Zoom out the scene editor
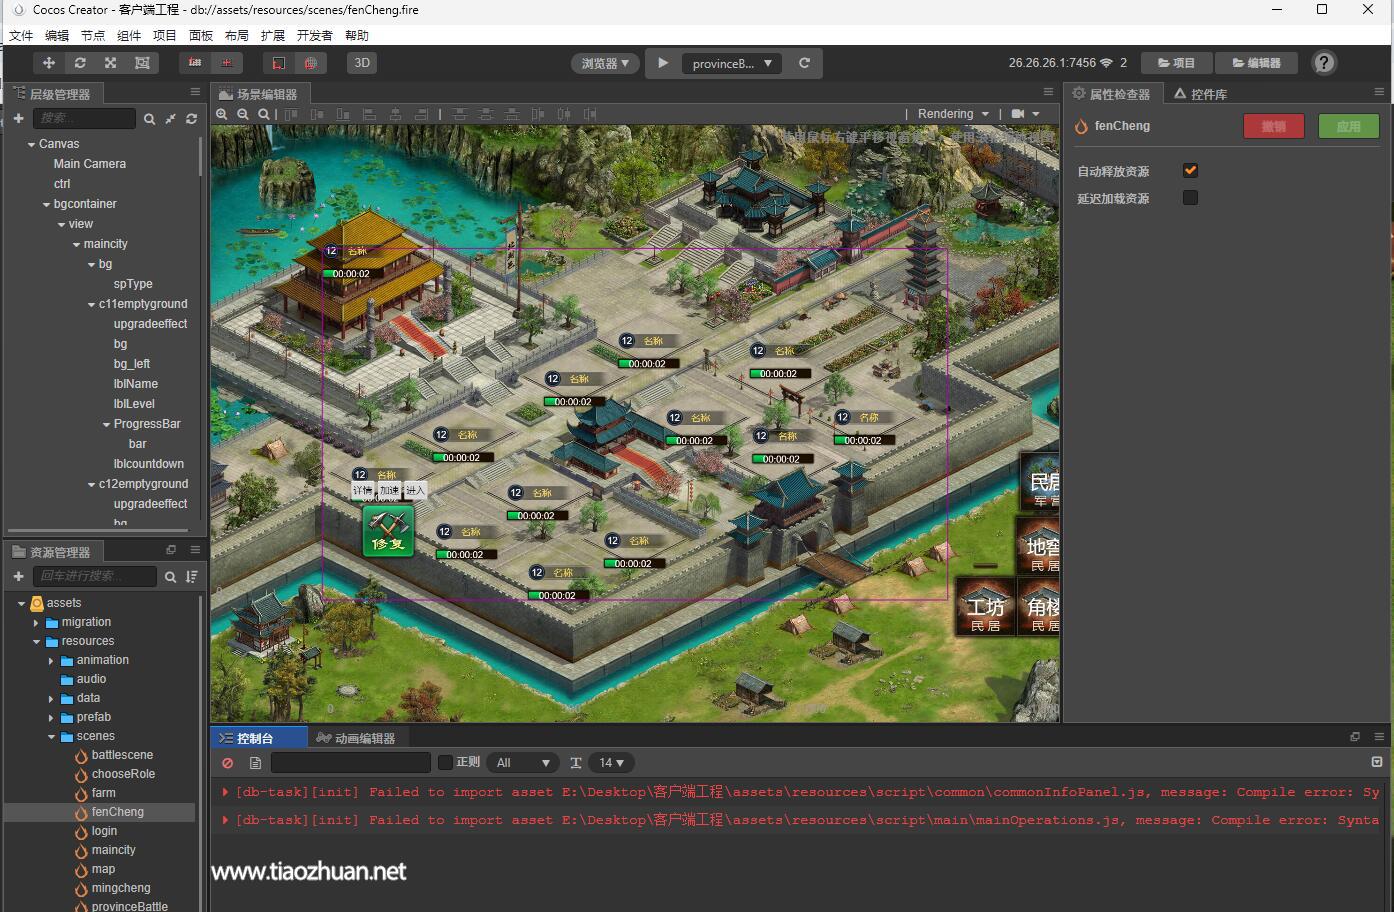Image resolution: width=1394 pixels, height=912 pixels. coord(243,114)
